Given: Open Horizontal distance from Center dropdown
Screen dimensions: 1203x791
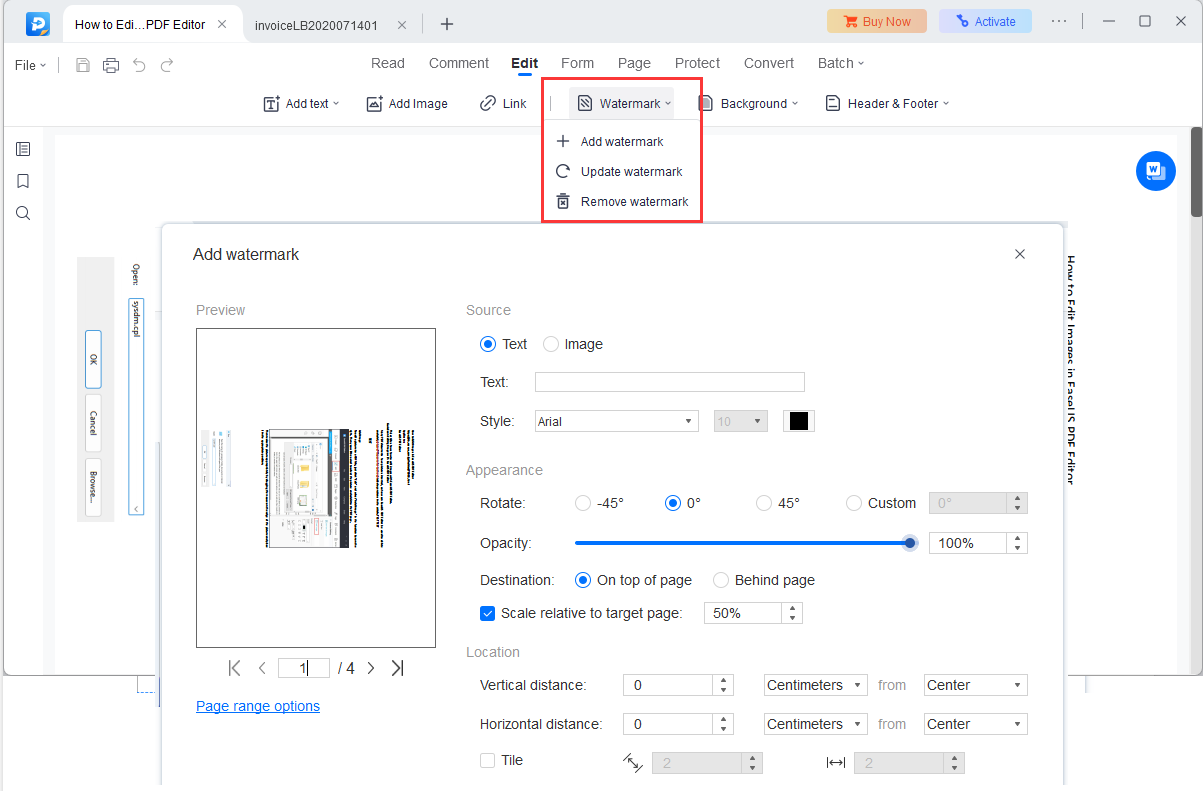Looking at the screenshot, I should coord(976,724).
